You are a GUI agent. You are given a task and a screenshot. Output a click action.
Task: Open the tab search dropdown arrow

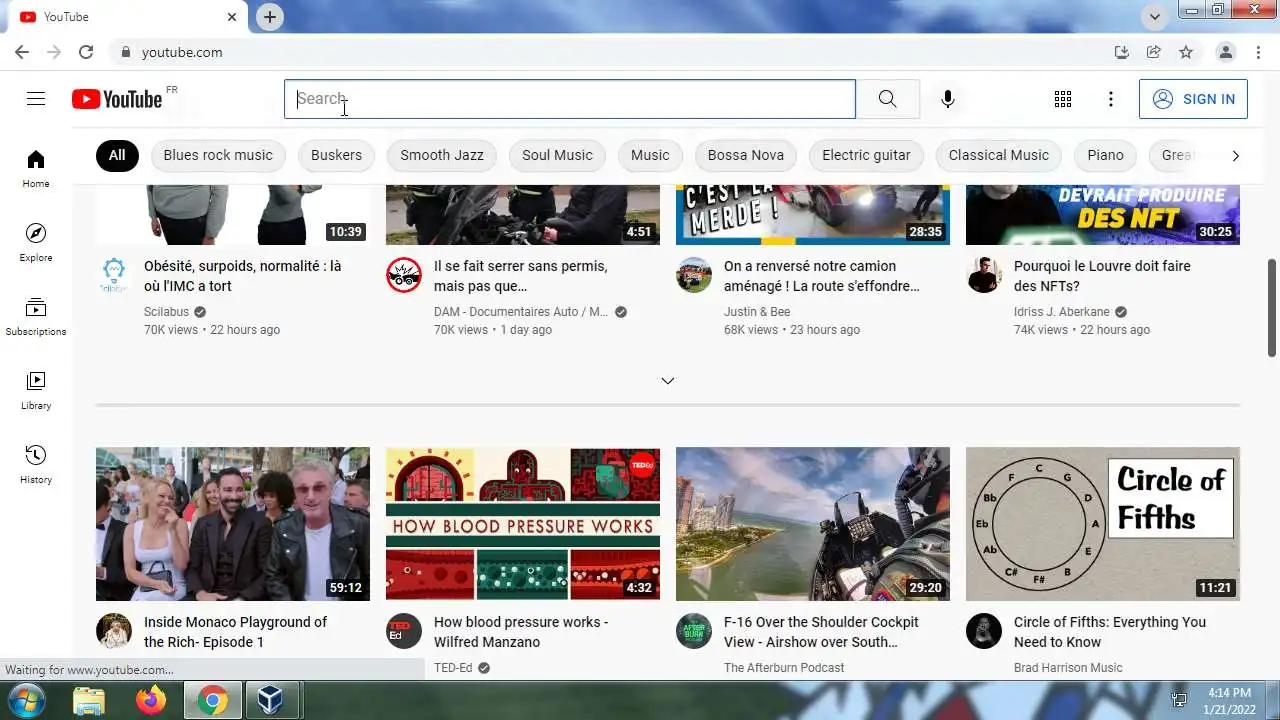coord(1155,17)
